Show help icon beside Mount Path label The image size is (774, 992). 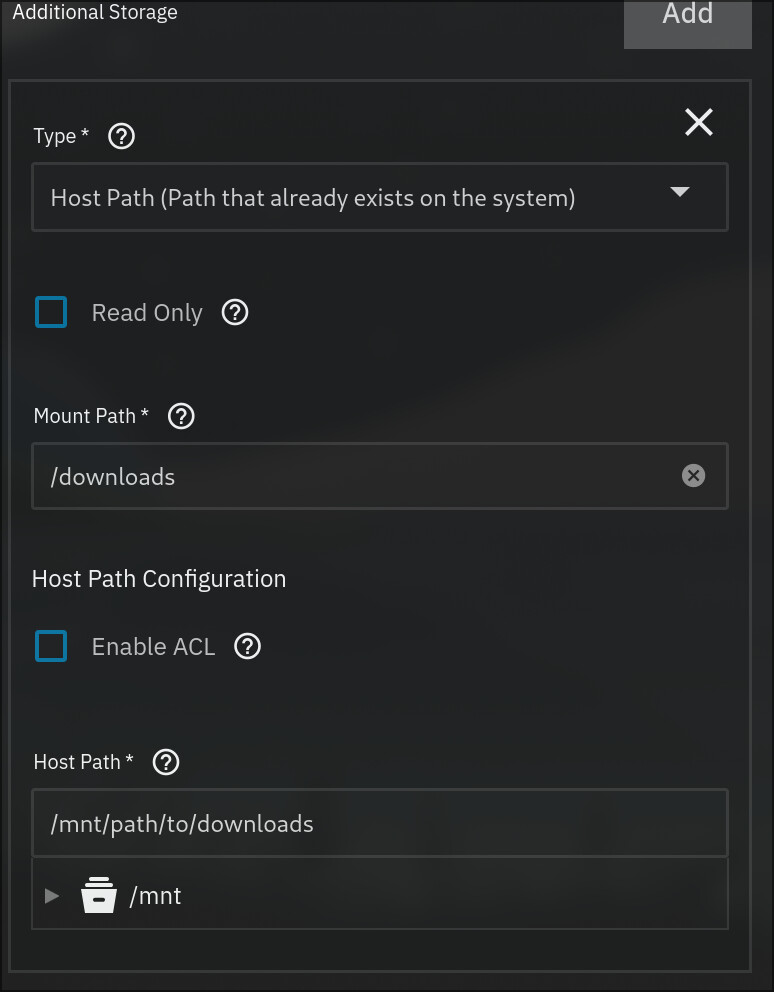[181, 416]
